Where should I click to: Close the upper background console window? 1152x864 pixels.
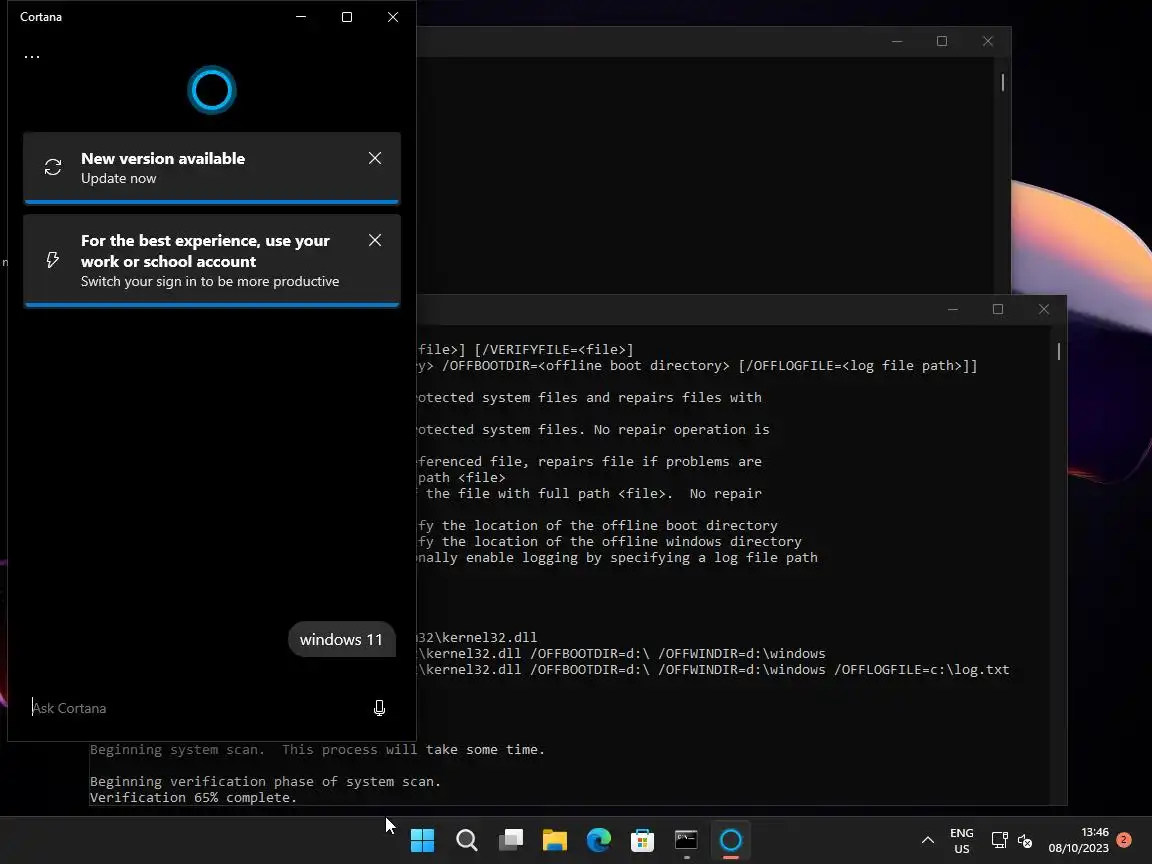coord(988,41)
